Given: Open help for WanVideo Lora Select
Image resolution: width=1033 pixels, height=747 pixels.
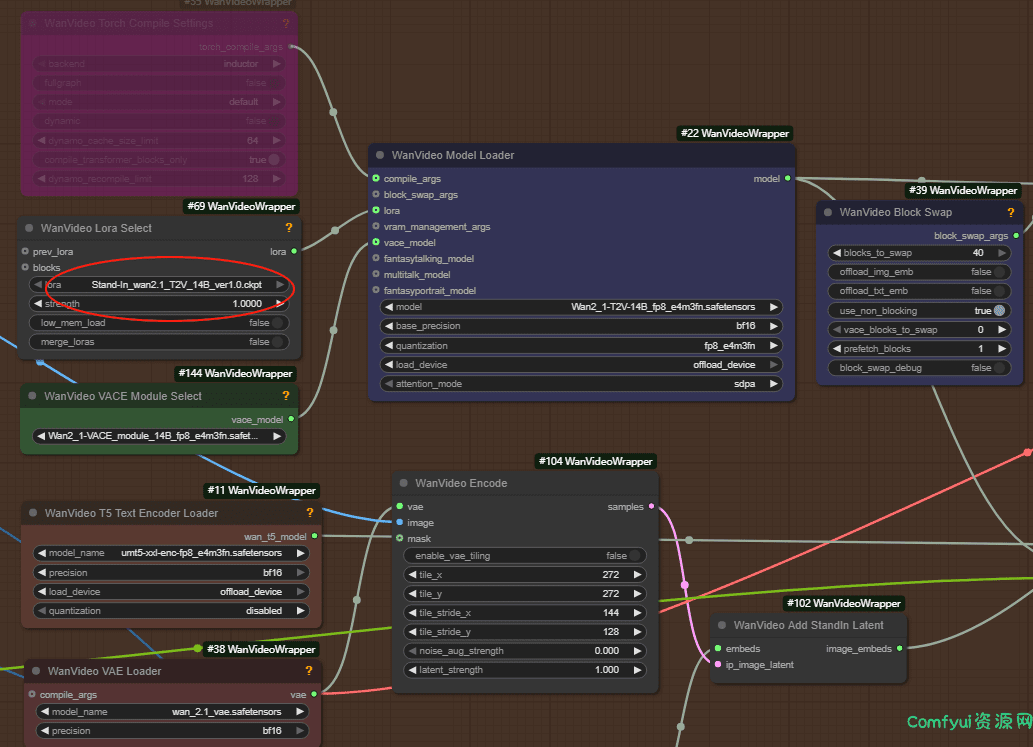Looking at the screenshot, I should [x=289, y=228].
